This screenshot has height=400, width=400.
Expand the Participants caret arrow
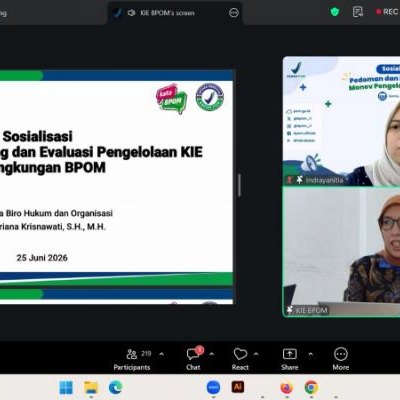click(162, 354)
